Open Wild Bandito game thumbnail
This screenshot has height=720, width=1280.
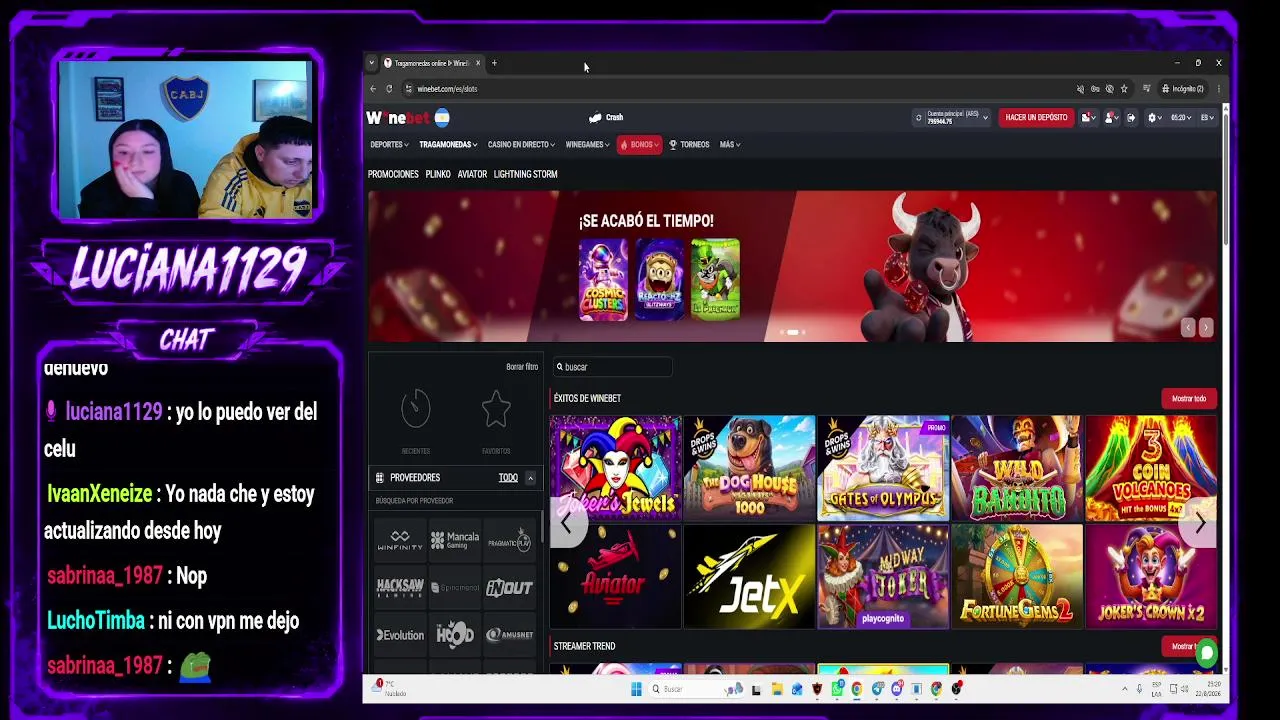click(1017, 468)
